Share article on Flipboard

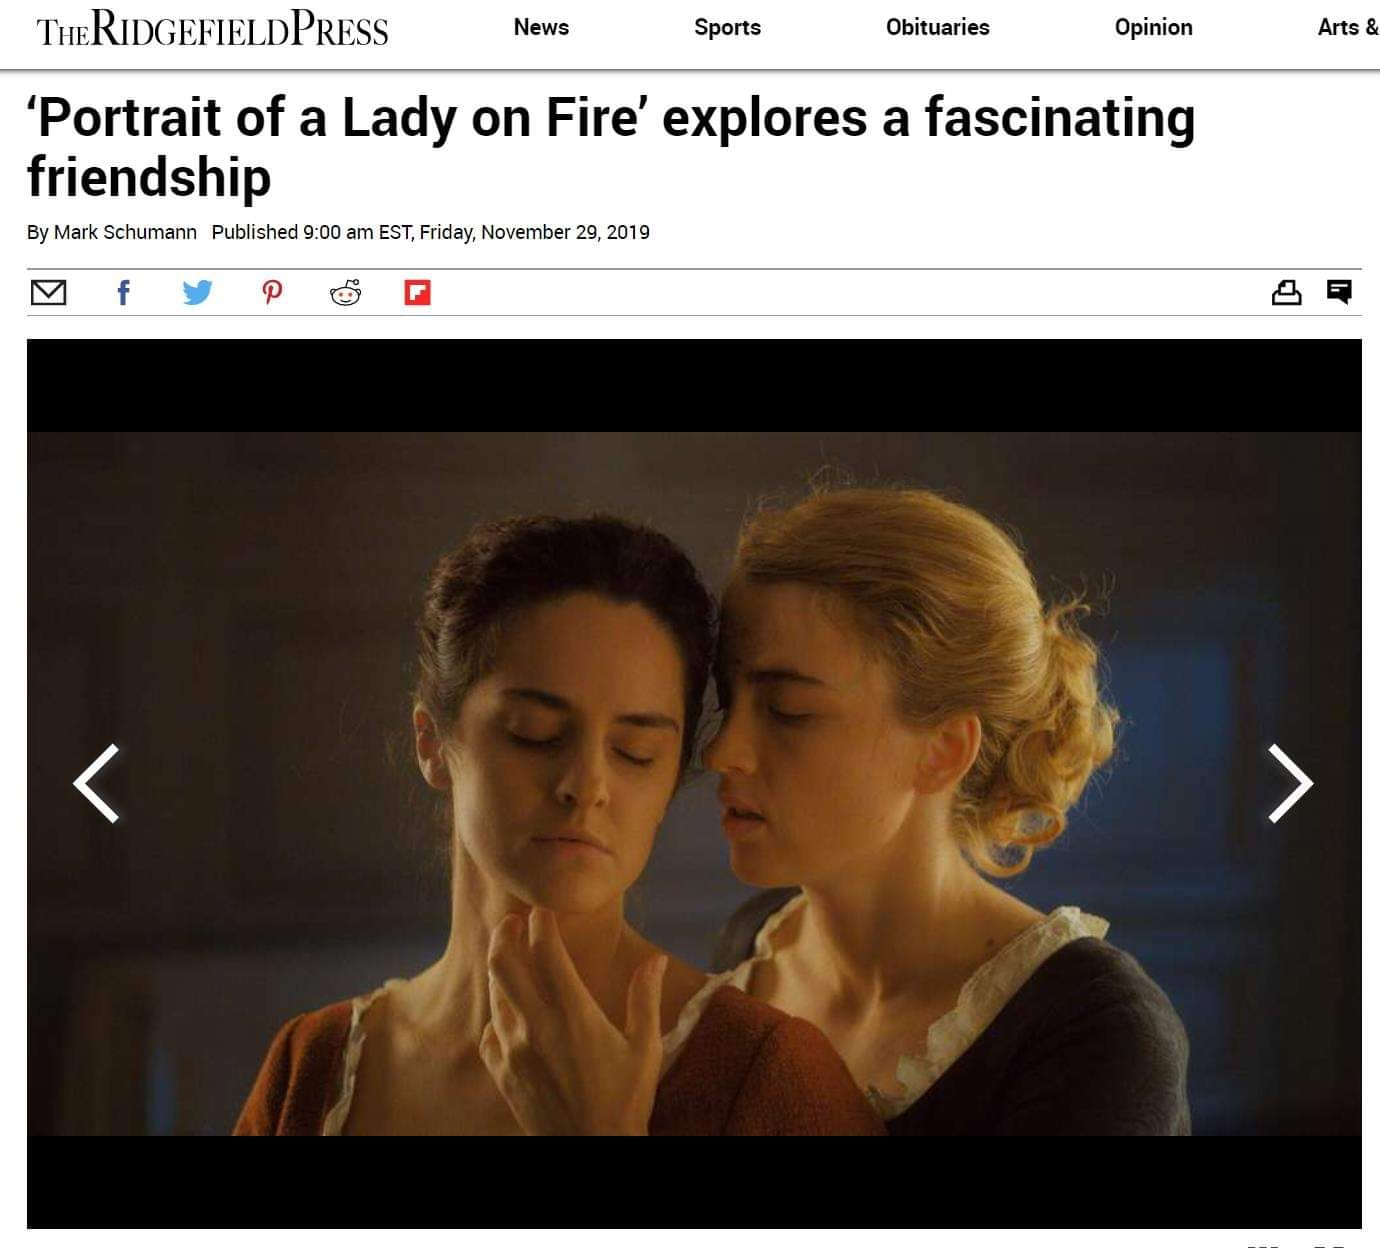coord(417,292)
